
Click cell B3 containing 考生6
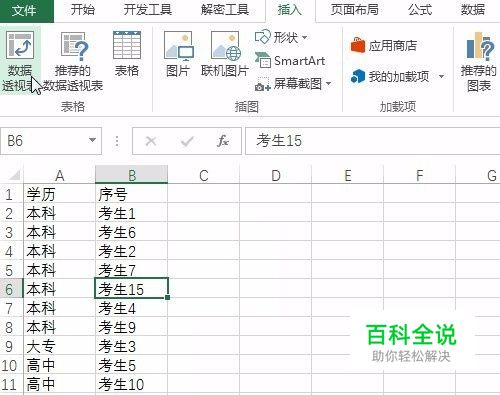coord(132,232)
